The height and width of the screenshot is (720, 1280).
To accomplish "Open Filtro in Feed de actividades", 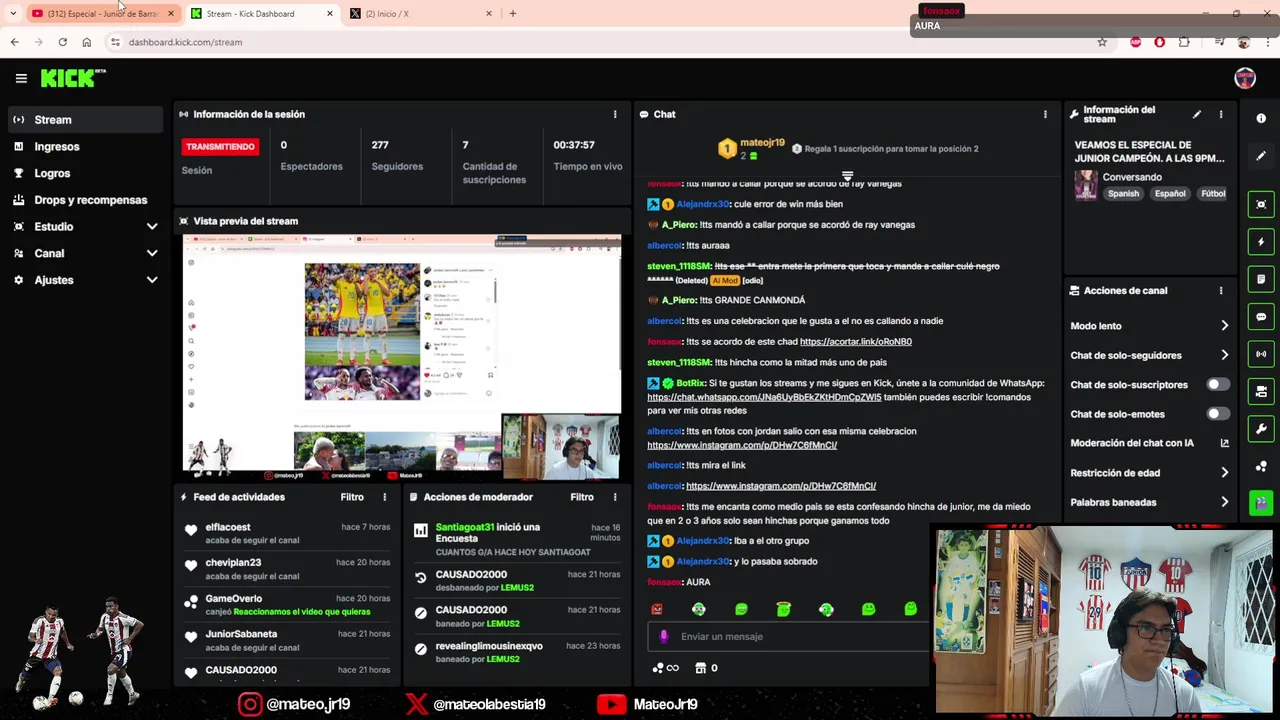I will (x=352, y=497).
